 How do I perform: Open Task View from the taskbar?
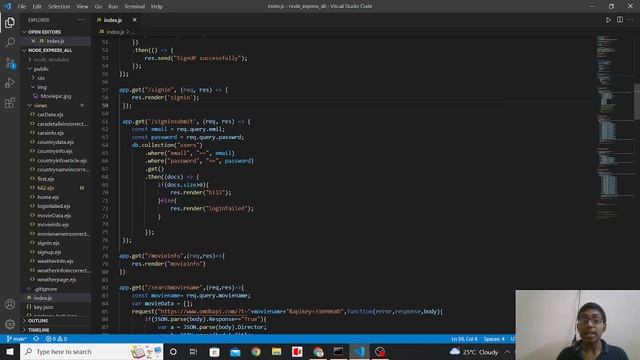click(x=193, y=351)
